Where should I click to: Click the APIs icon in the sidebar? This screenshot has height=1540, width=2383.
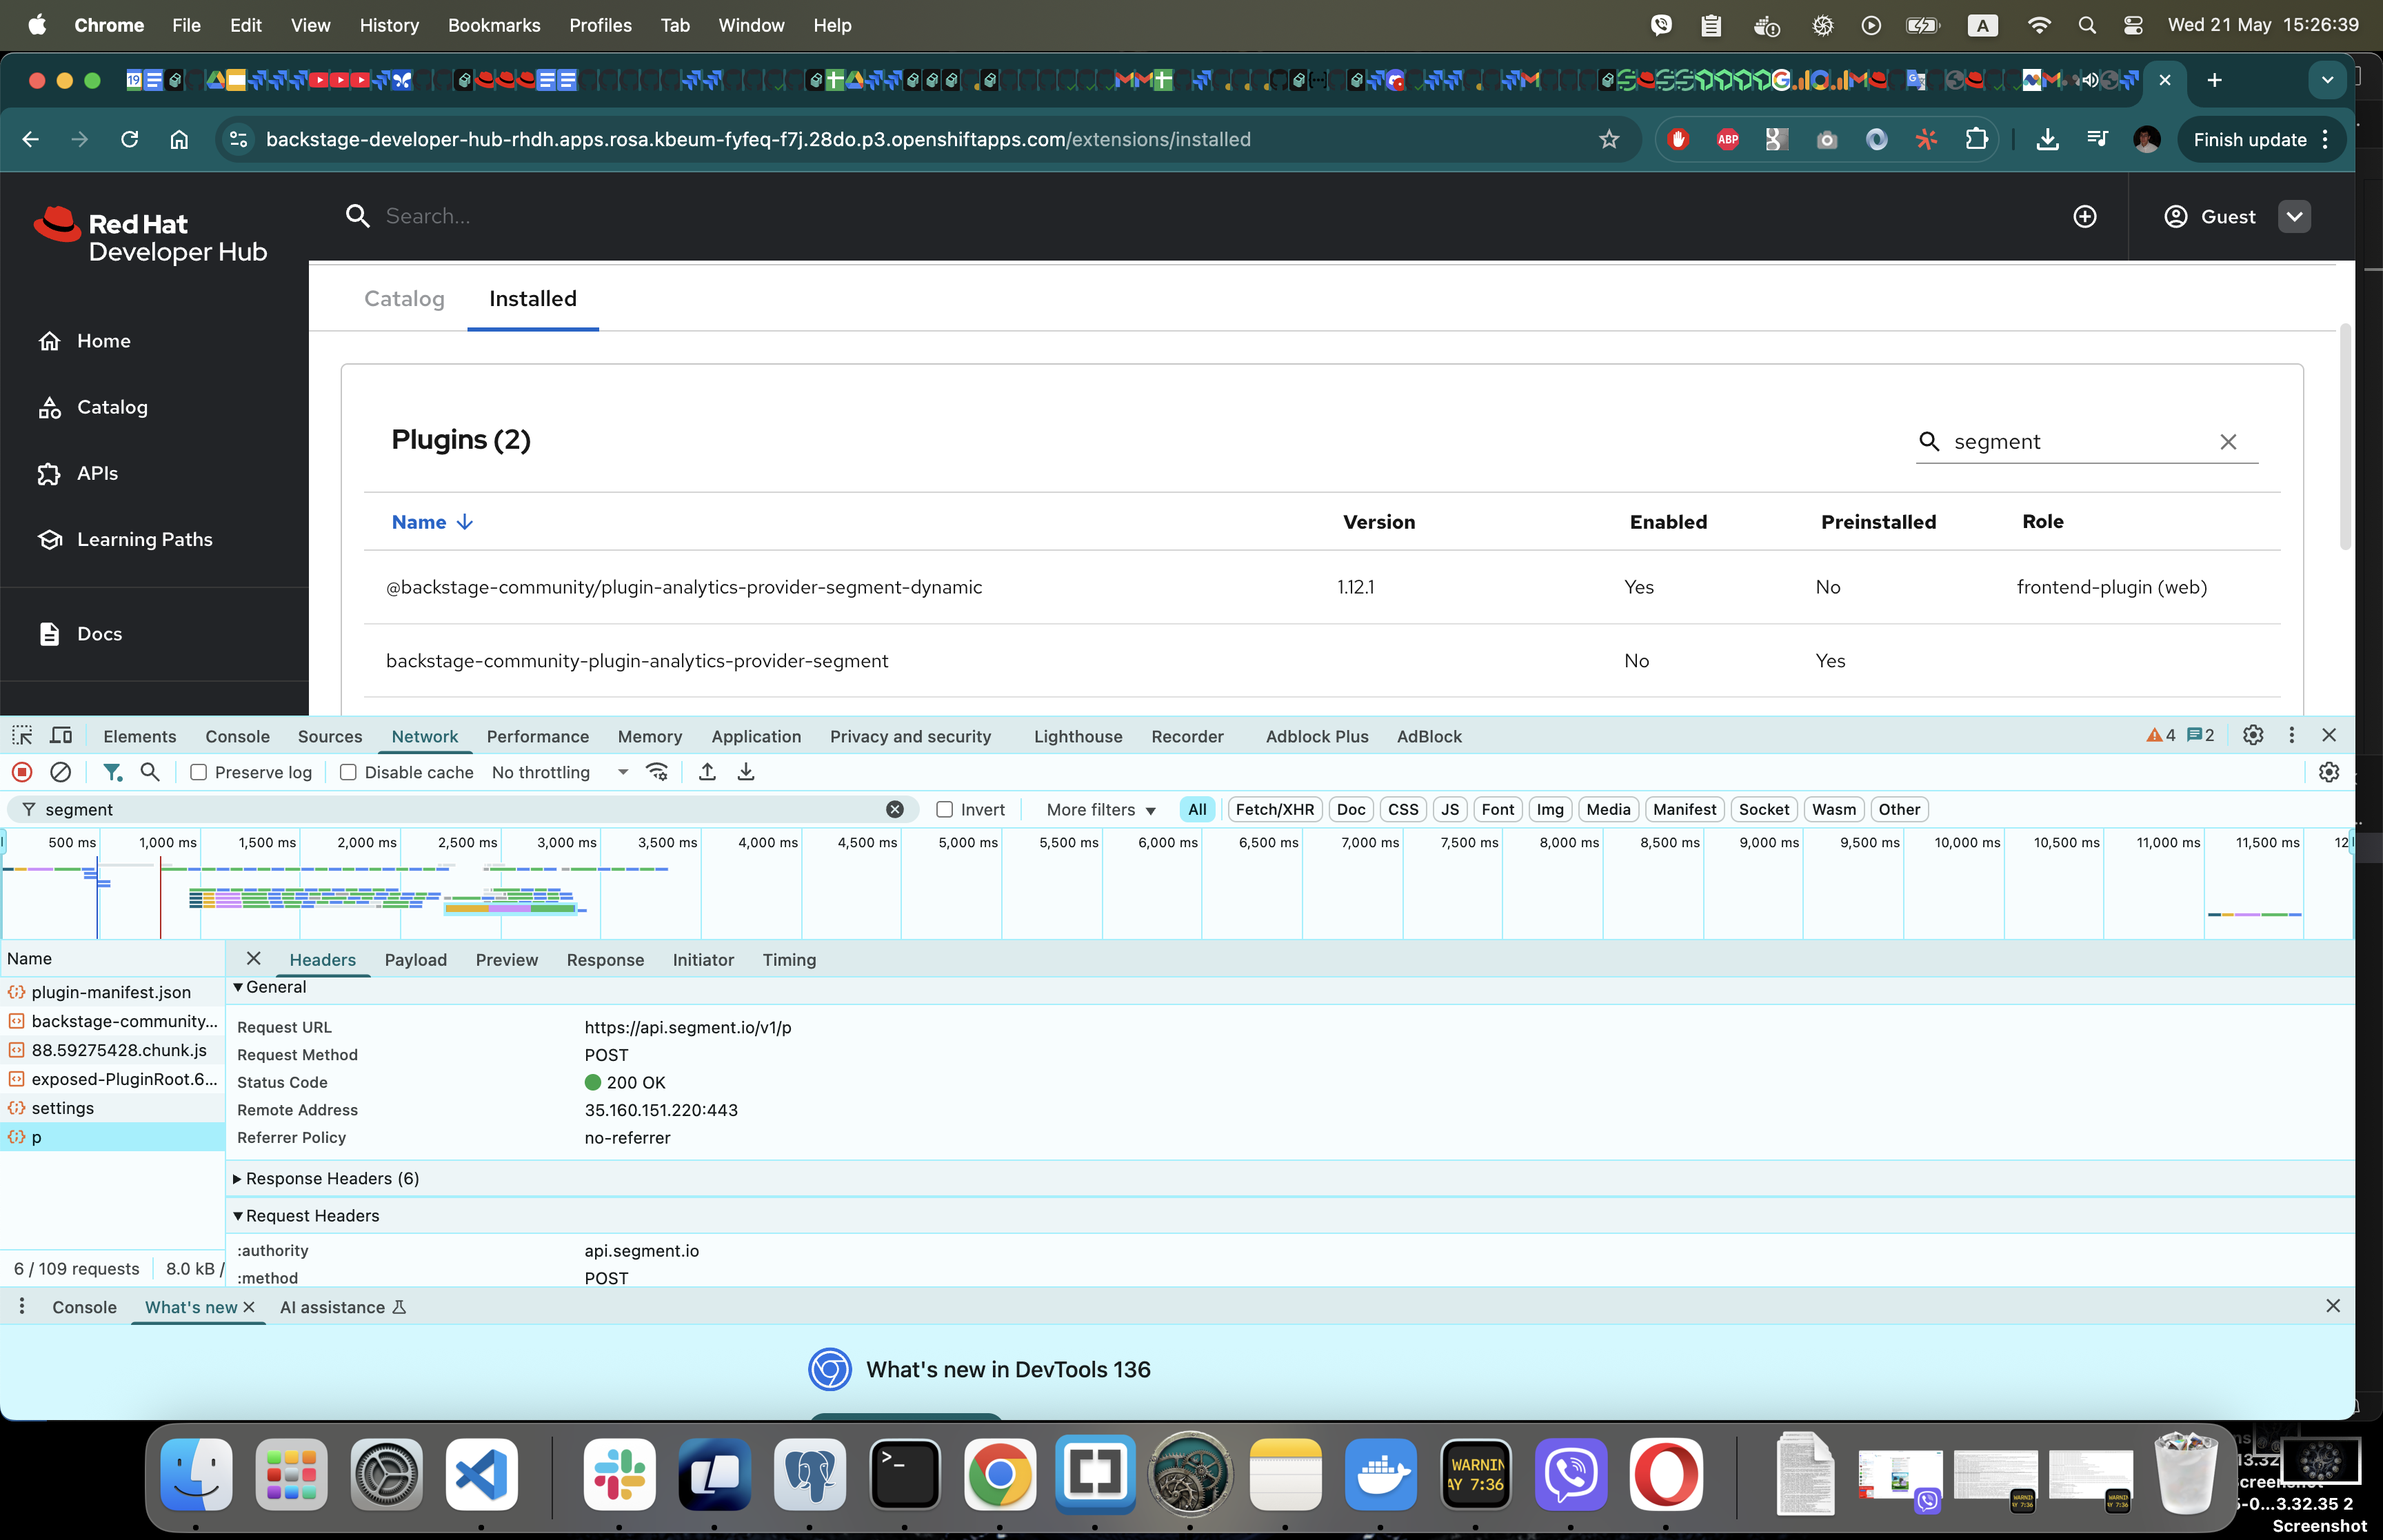(x=49, y=473)
